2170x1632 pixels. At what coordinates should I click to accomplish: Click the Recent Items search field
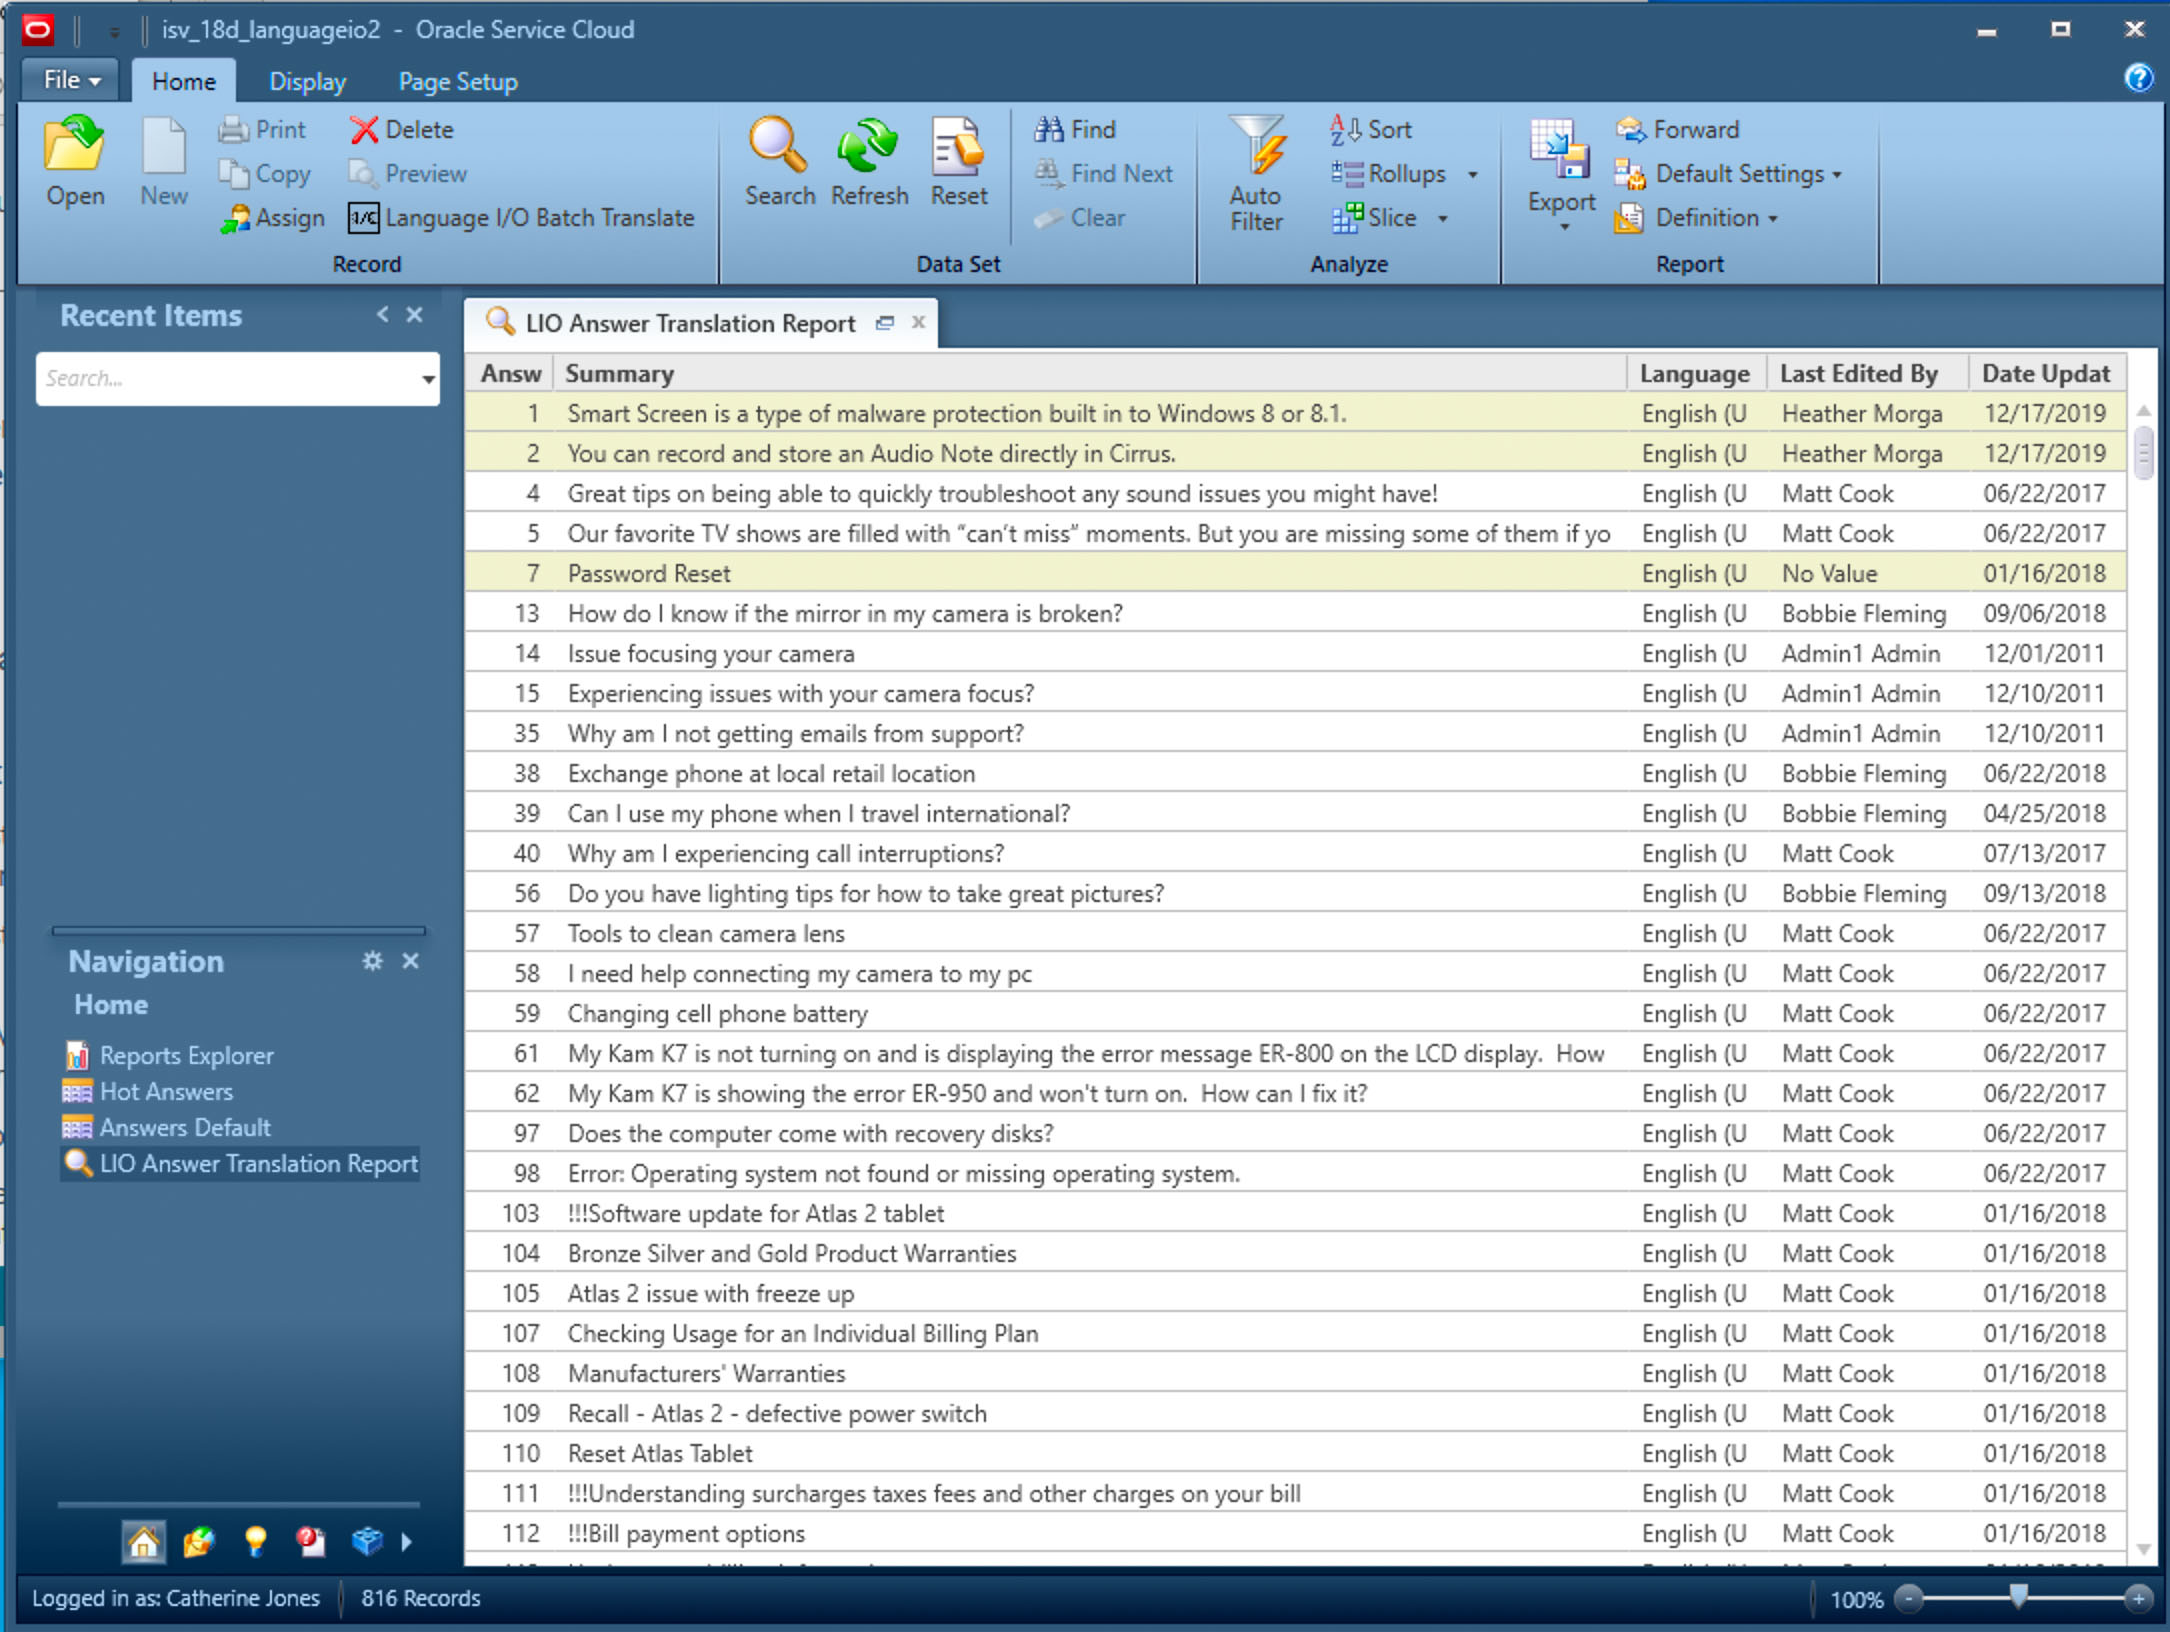point(226,378)
